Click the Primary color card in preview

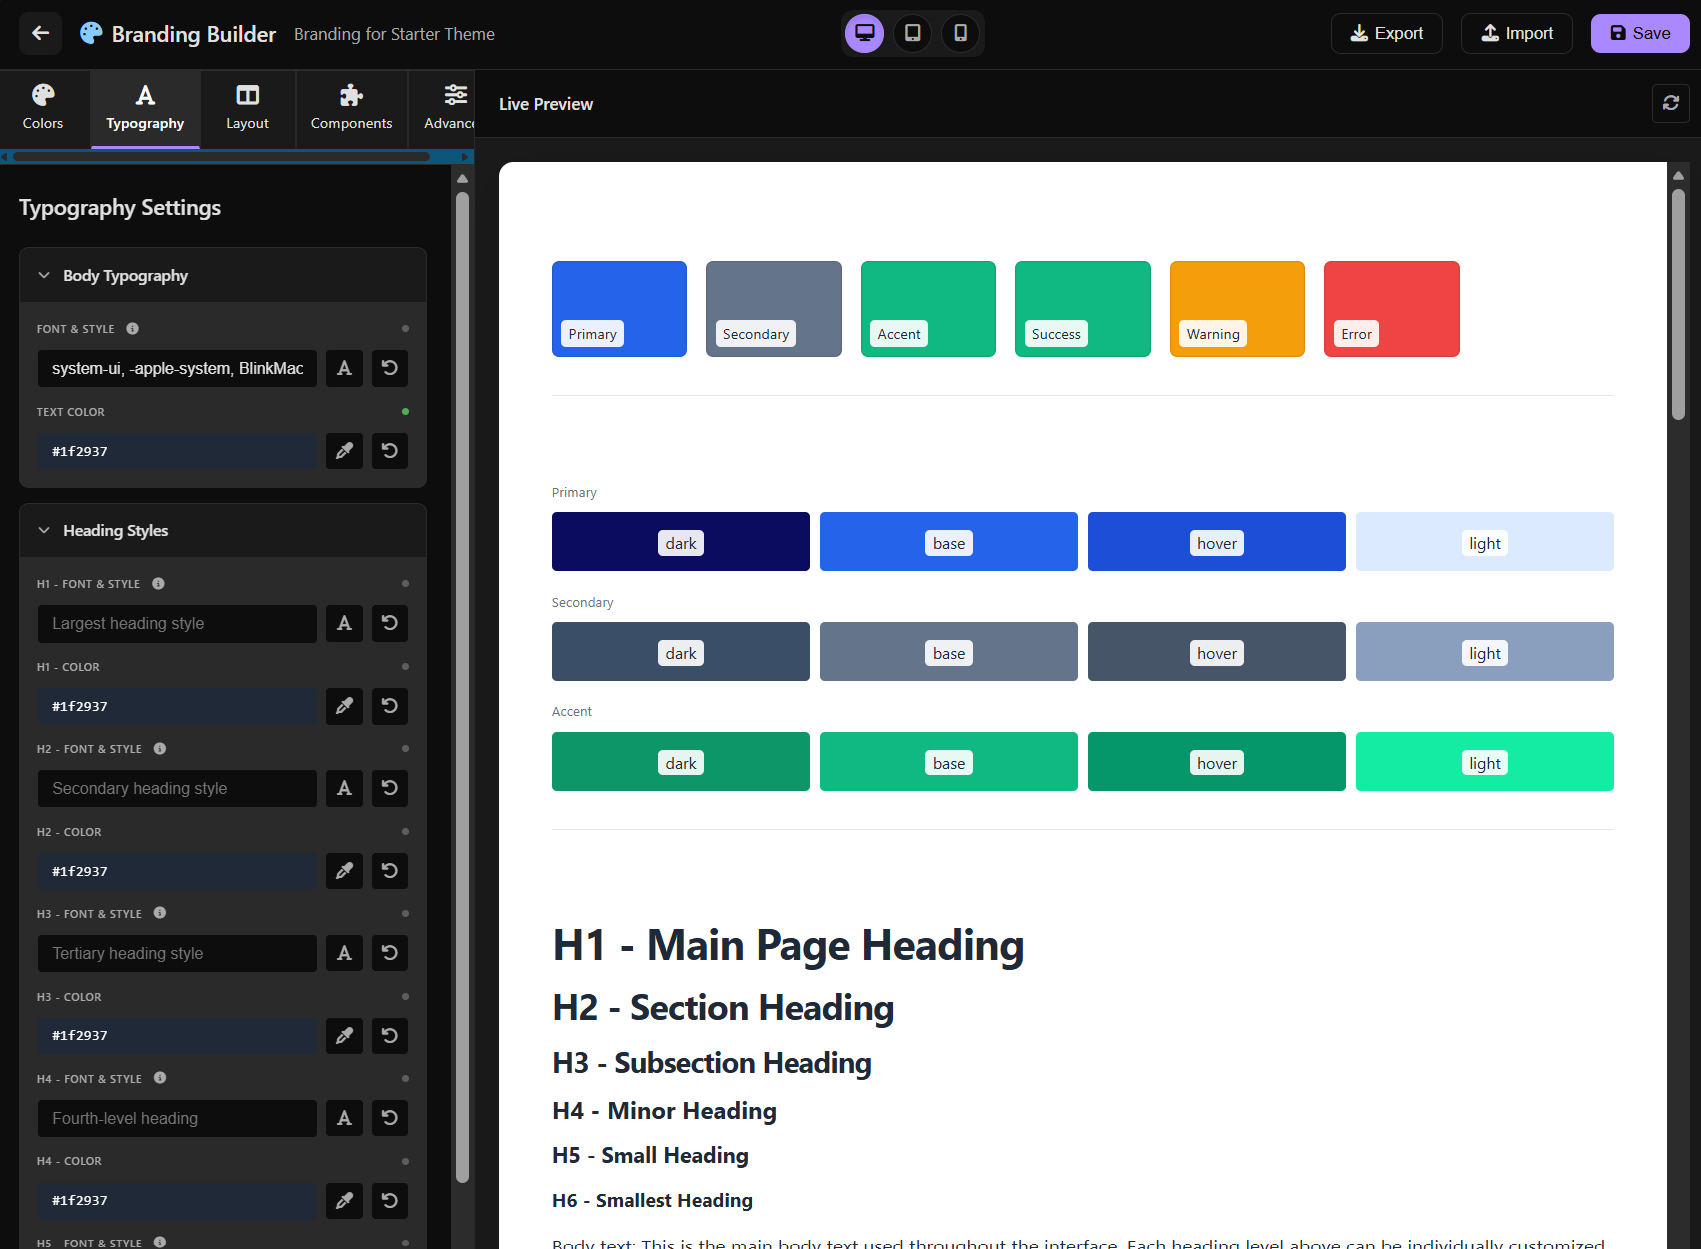619,309
